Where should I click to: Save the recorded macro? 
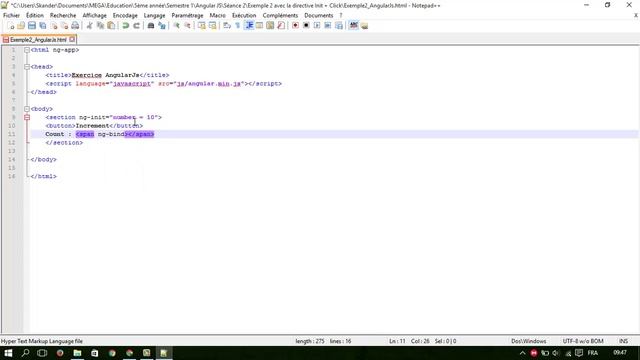click(339, 26)
